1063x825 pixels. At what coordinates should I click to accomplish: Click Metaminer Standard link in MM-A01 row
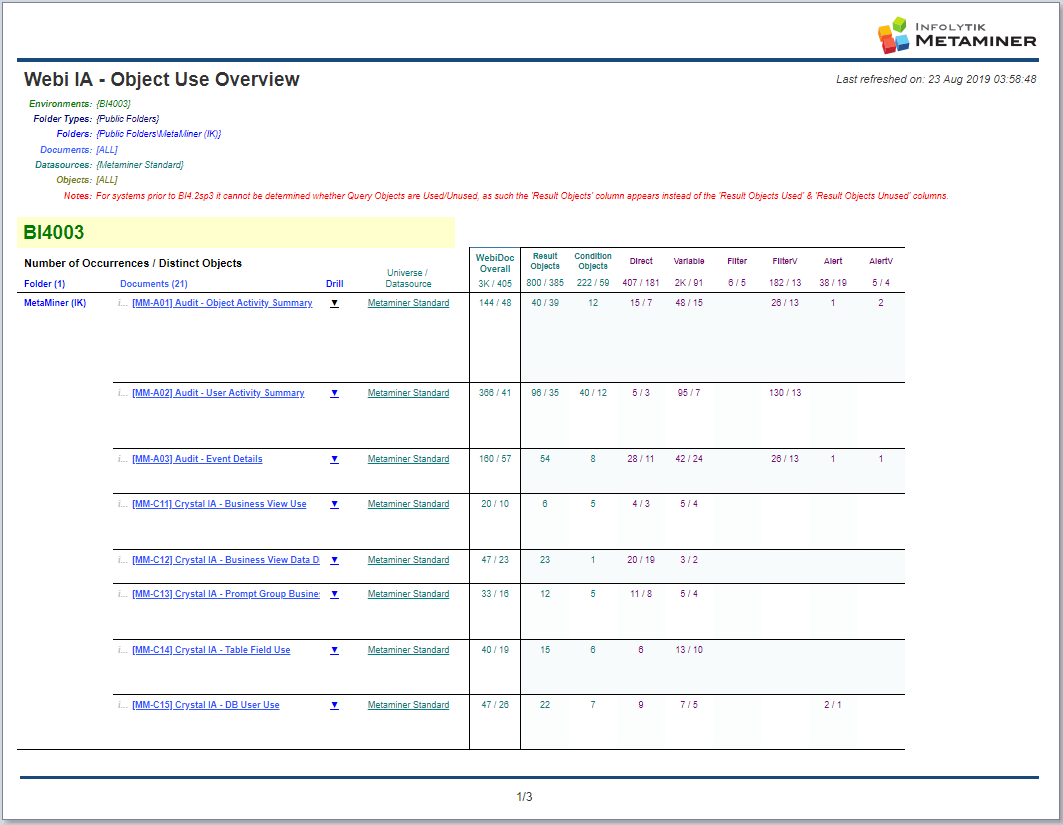coord(408,303)
